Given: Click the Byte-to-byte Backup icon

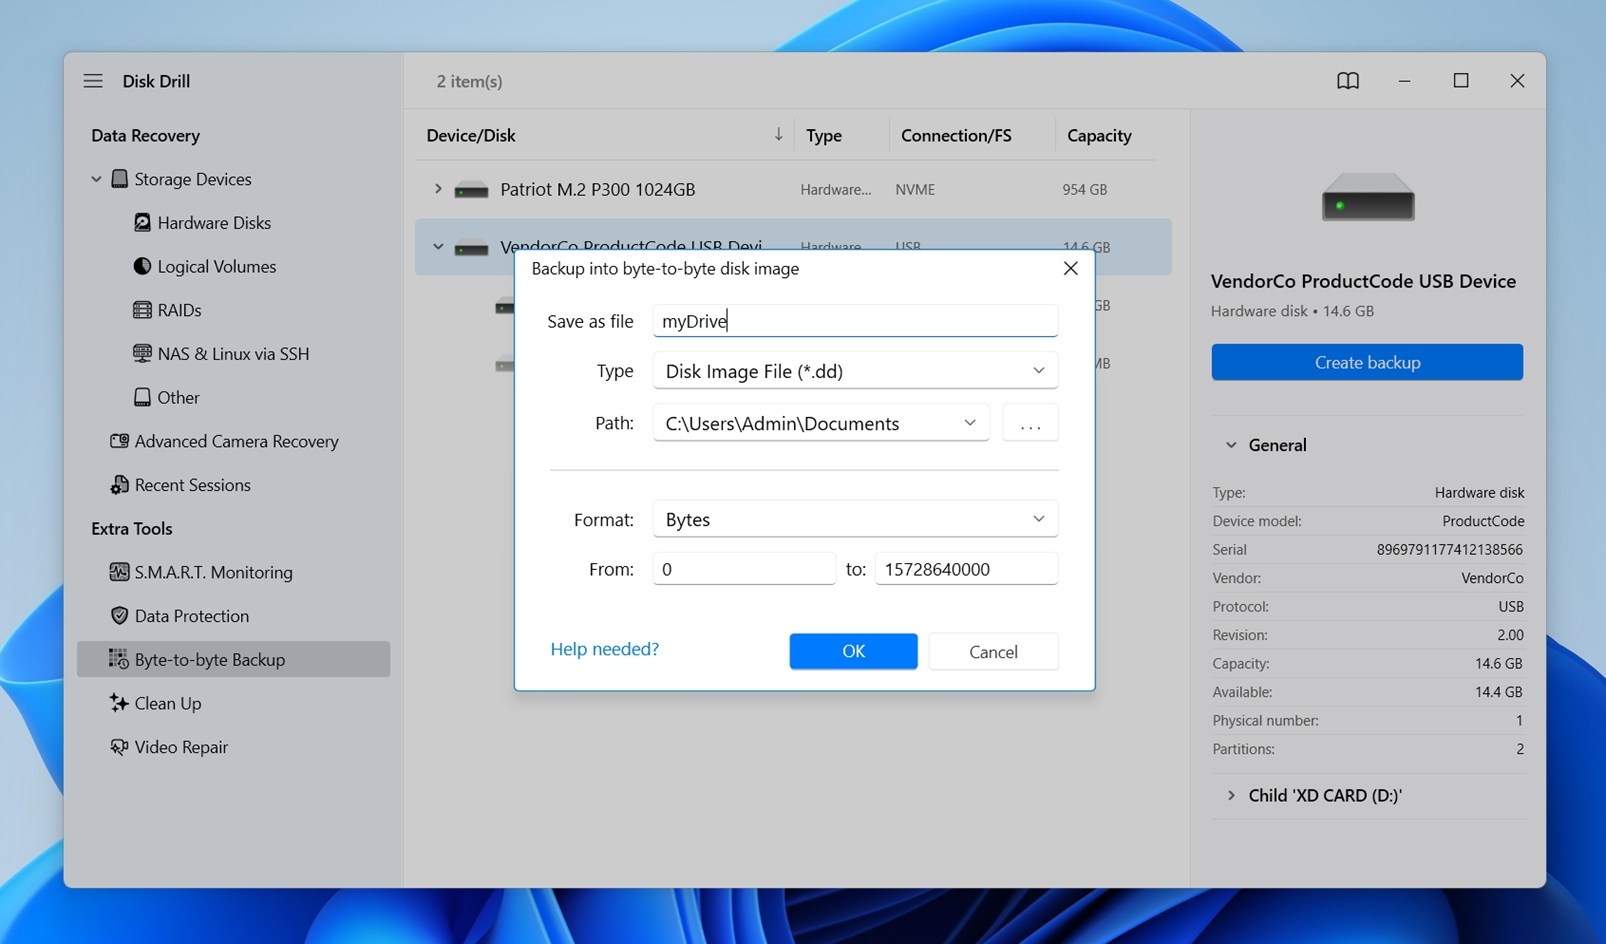Looking at the screenshot, I should click(119, 659).
